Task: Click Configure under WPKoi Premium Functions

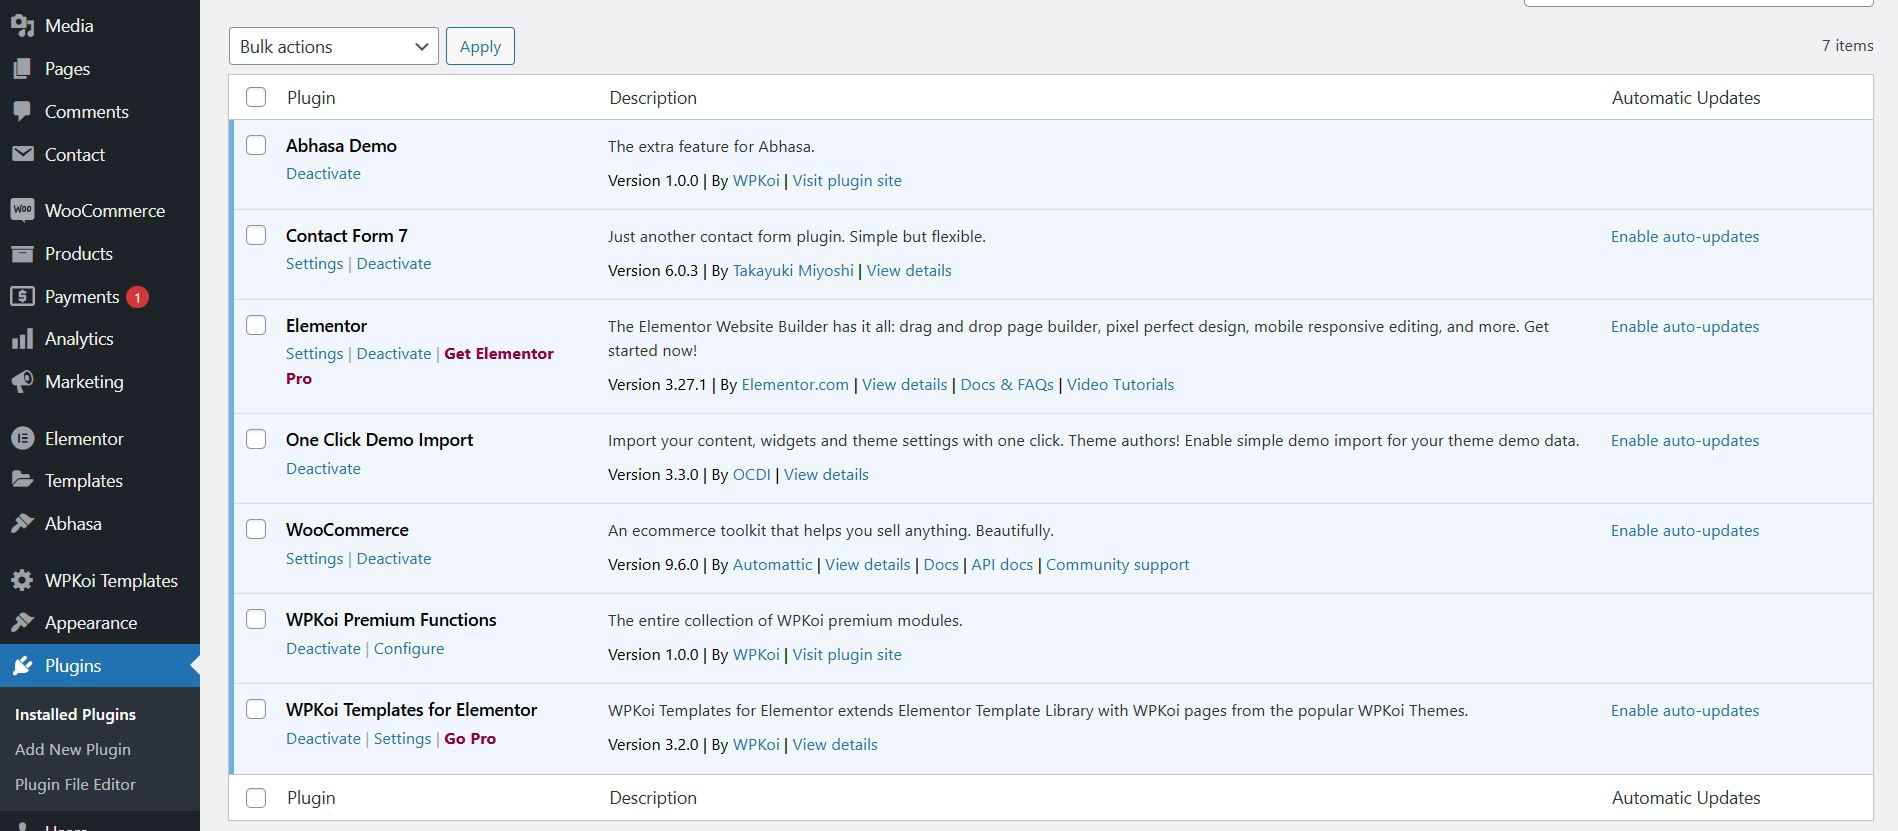Action: pyautogui.click(x=409, y=648)
